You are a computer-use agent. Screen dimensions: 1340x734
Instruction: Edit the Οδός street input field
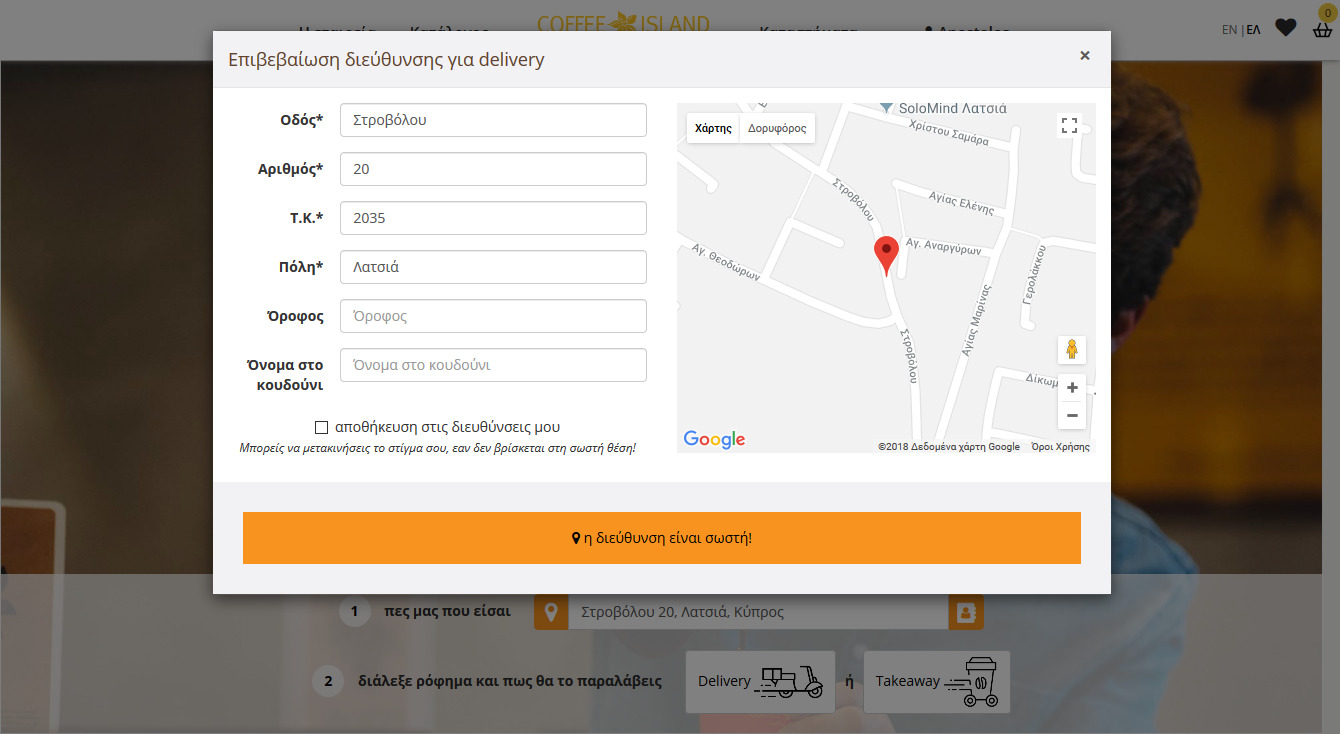click(x=493, y=120)
